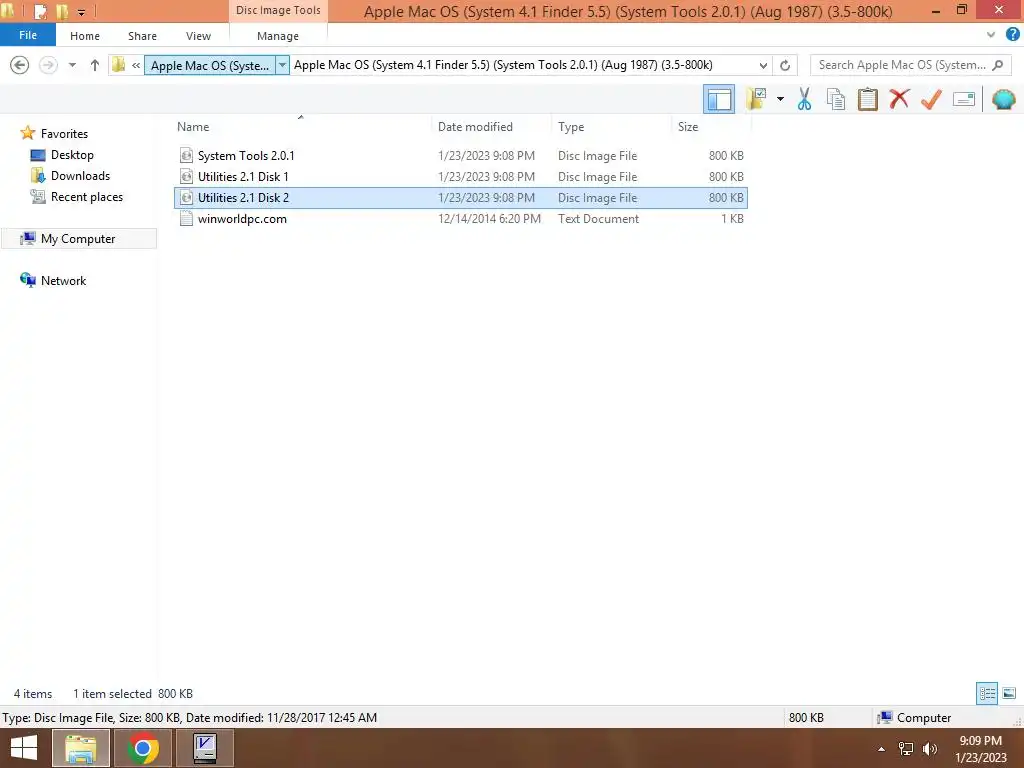Open Downloads in the navigation pane
The height and width of the screenshot is (768, 1024).
point(80,176)
